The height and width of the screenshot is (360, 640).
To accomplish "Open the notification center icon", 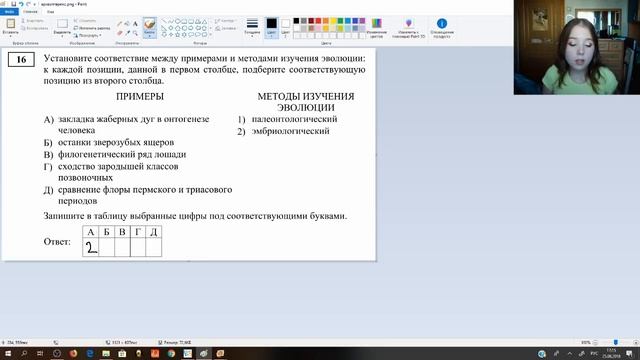I will [629, 353].
